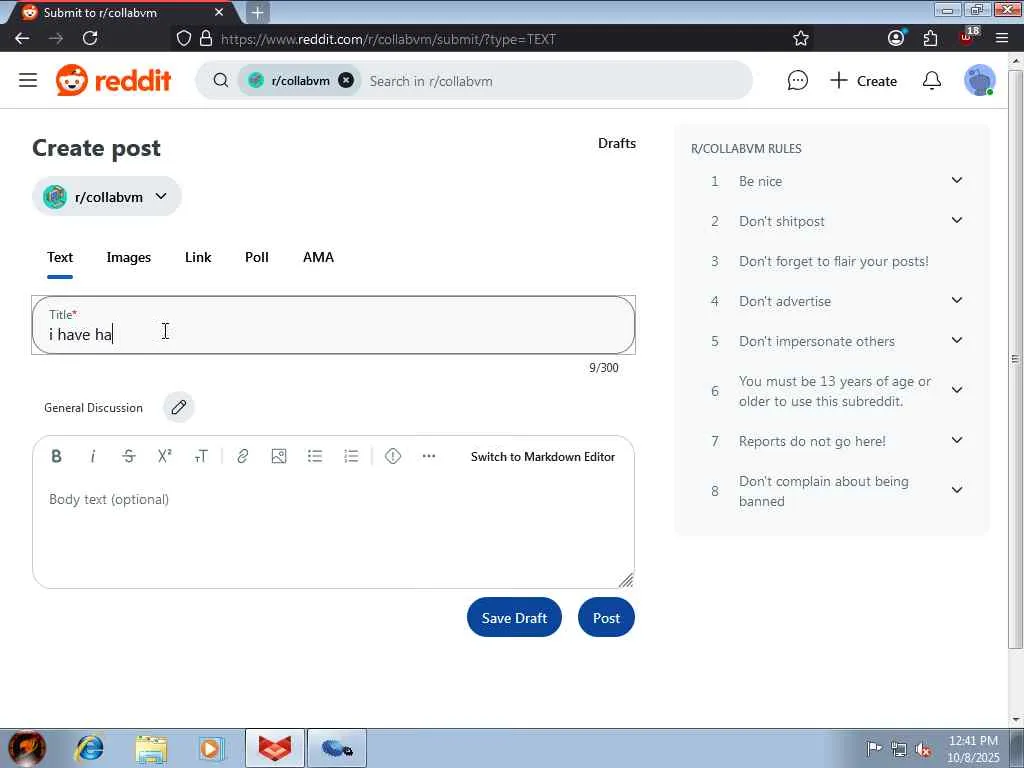Switch to the Link post tab

click(198, 257)
